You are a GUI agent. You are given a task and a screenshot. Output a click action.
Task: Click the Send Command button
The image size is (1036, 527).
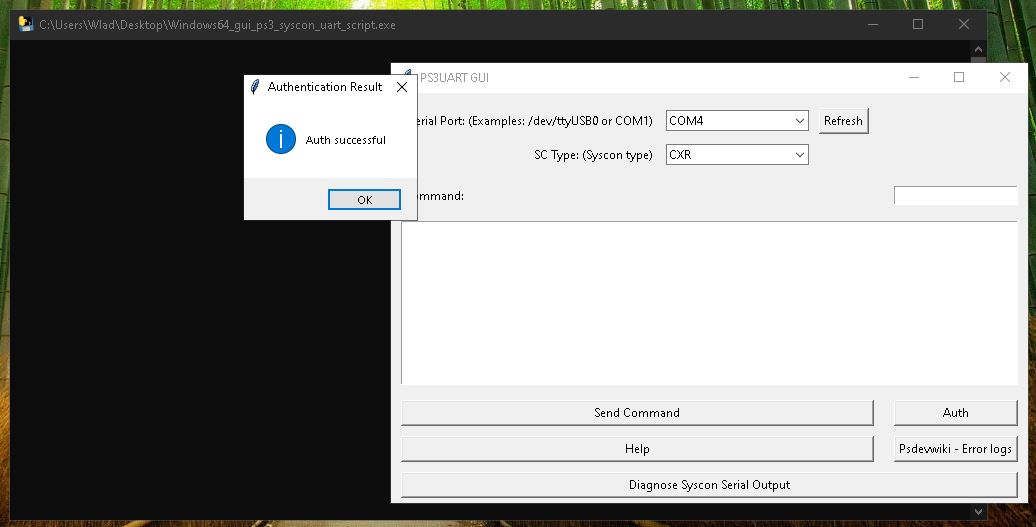(x=637, y=413)
